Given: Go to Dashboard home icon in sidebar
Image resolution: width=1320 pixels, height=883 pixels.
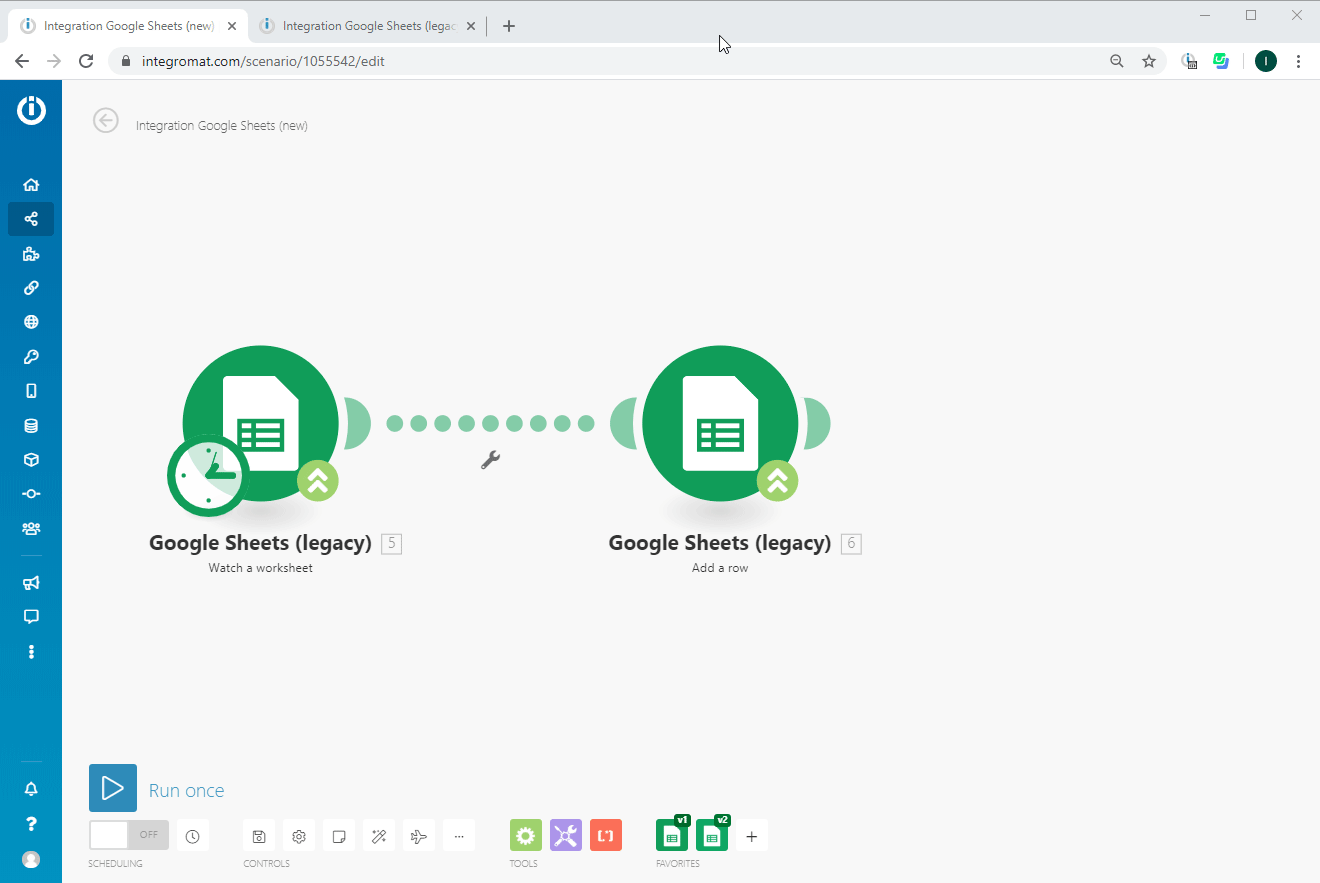Looking at the screenshot, I should 31,185.
